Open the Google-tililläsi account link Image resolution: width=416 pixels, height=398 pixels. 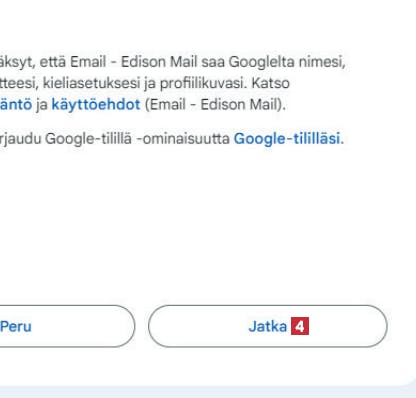click(287, 138)
